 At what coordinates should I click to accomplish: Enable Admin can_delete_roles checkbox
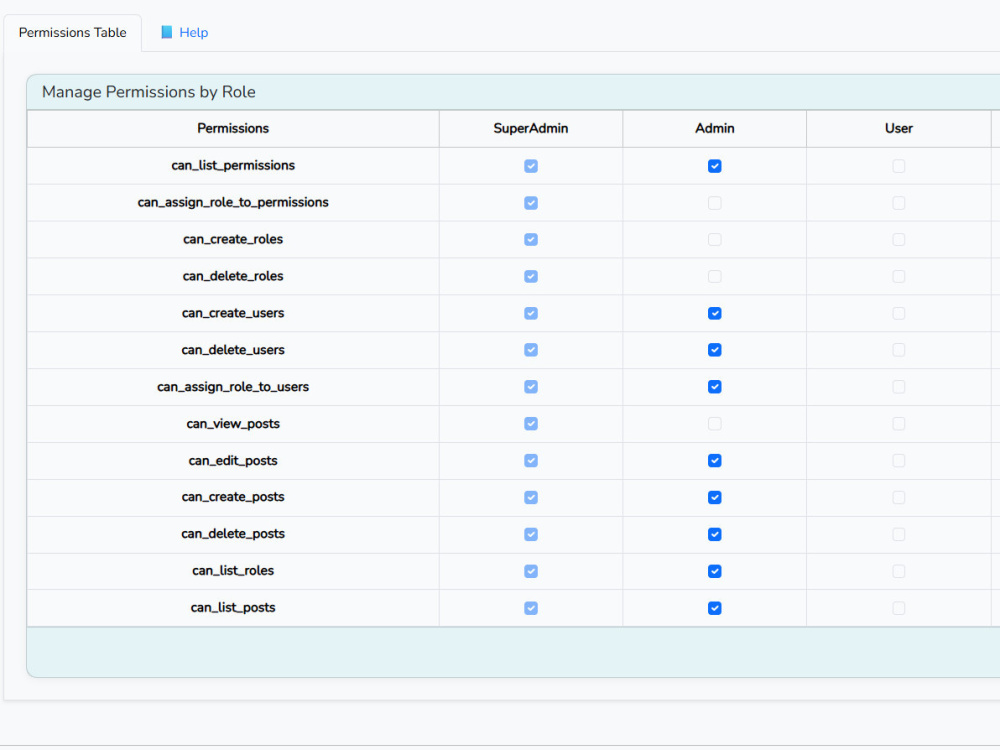tap(714, 277)
